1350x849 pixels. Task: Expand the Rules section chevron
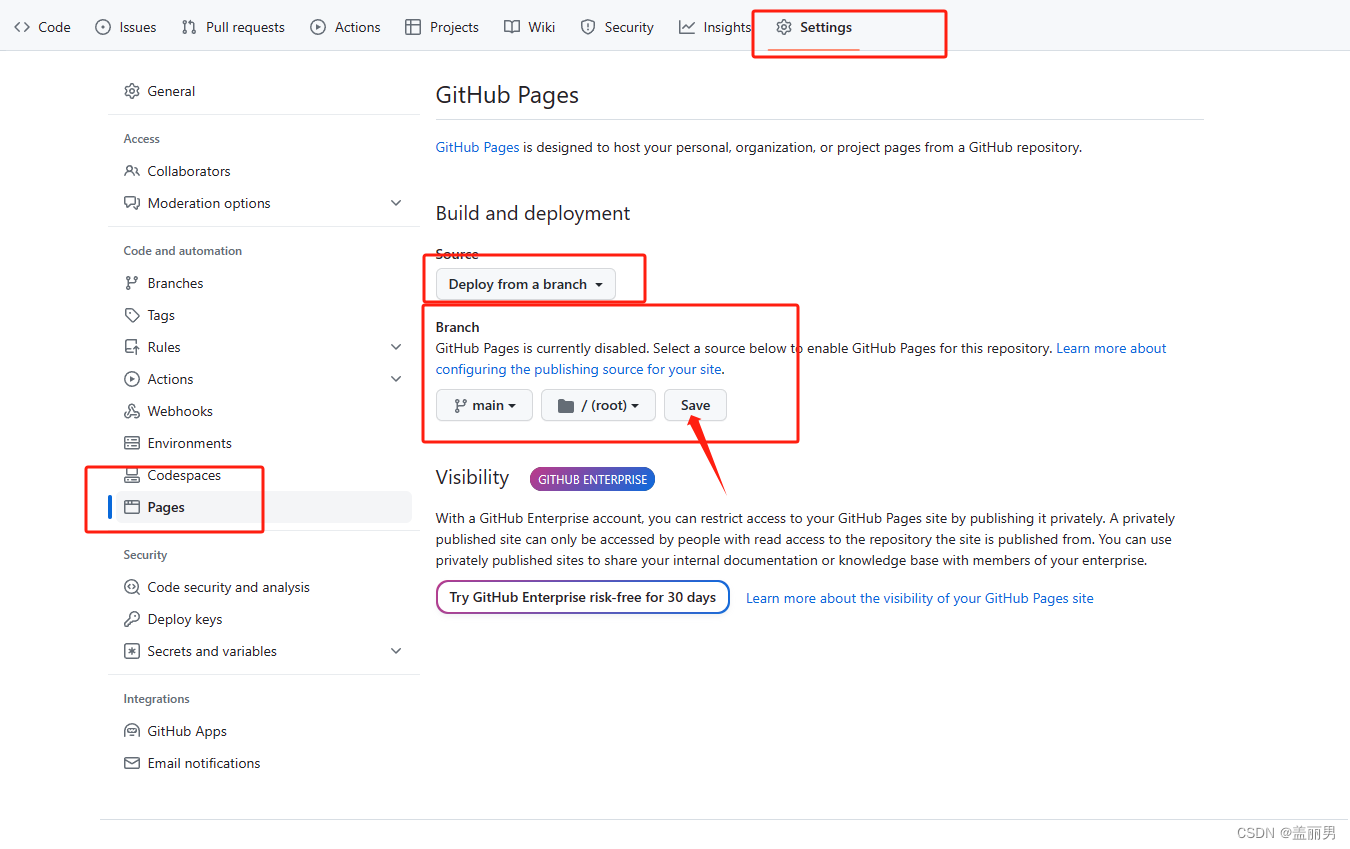click(396, 347)
